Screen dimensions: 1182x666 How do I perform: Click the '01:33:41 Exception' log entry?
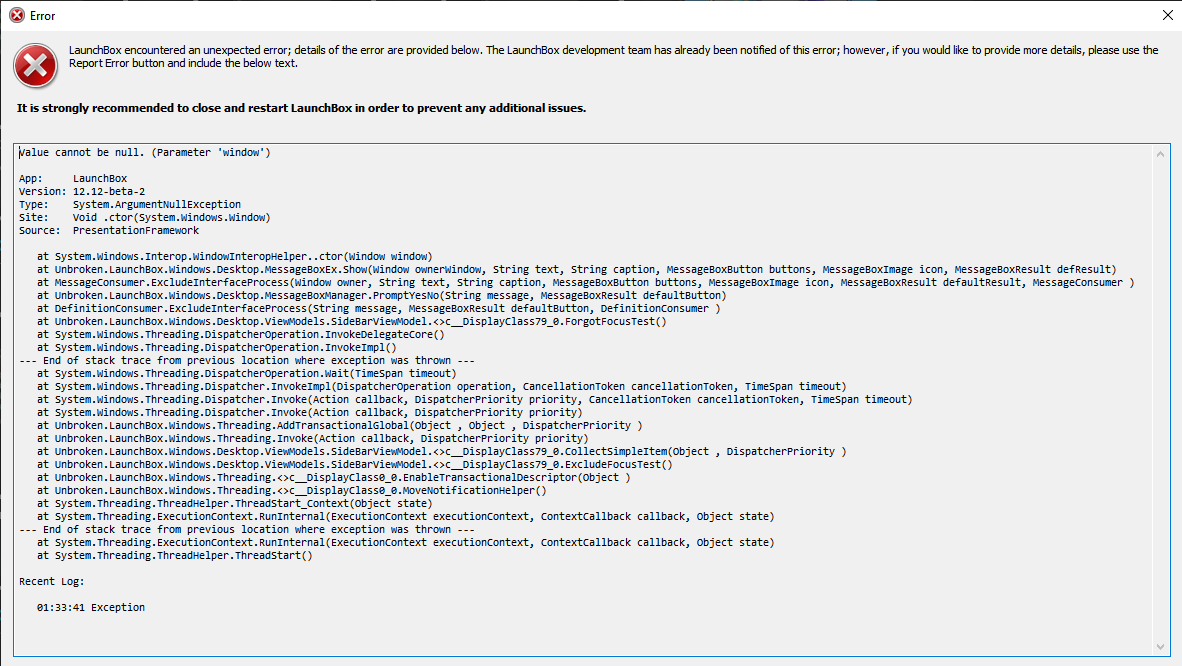(90, 607)
